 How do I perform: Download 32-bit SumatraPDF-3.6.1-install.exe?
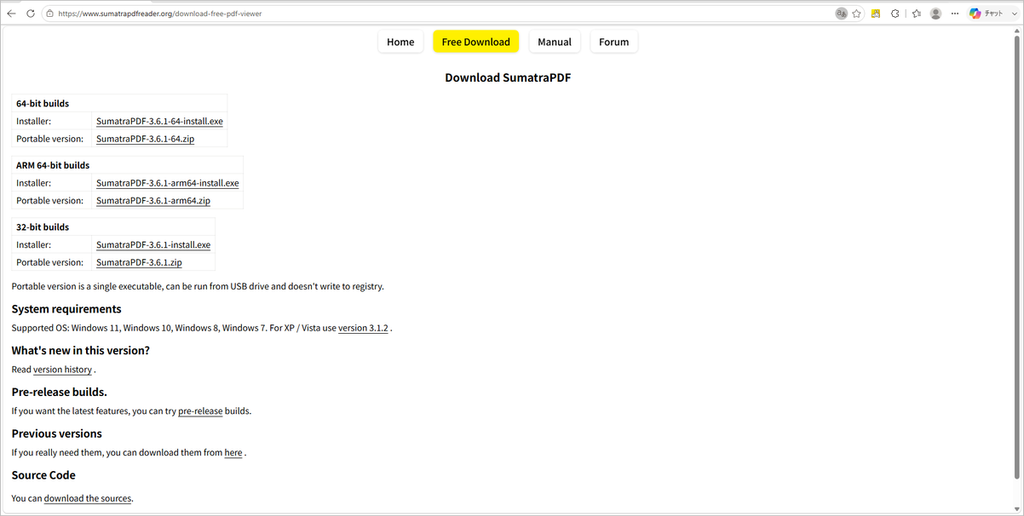tap(153, 245)
